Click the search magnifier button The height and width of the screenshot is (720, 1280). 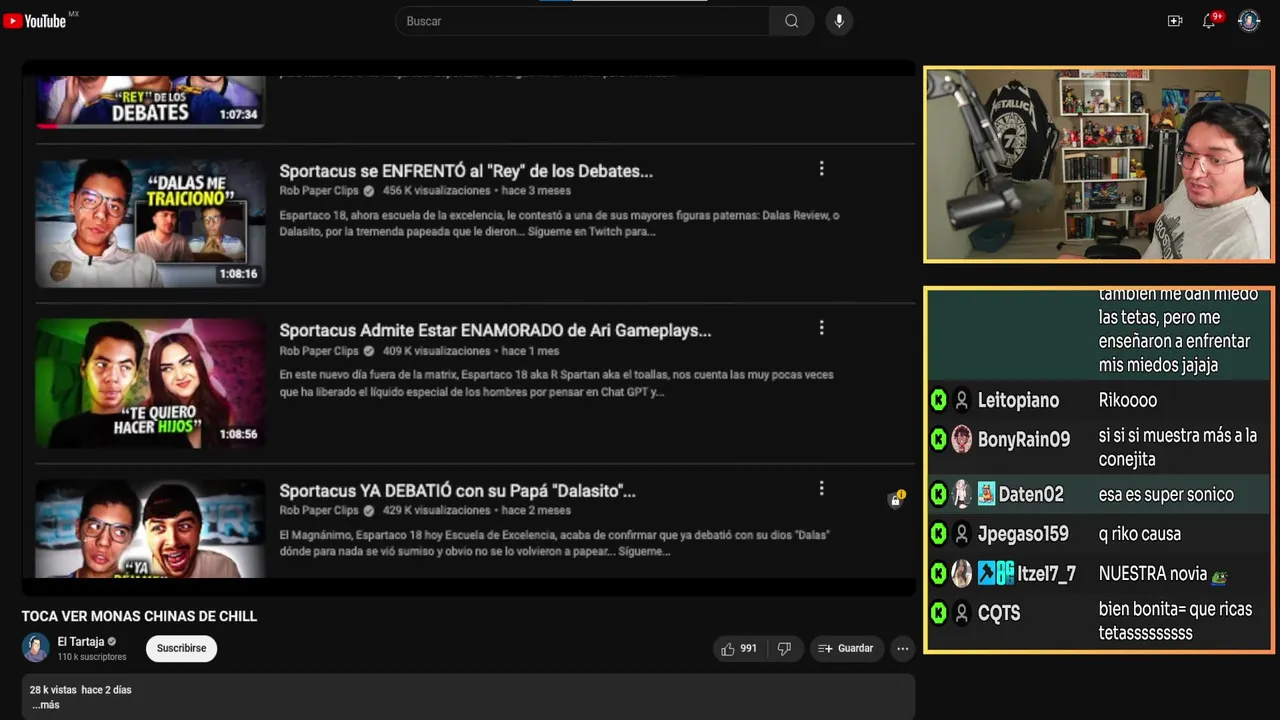coord(791,21)
